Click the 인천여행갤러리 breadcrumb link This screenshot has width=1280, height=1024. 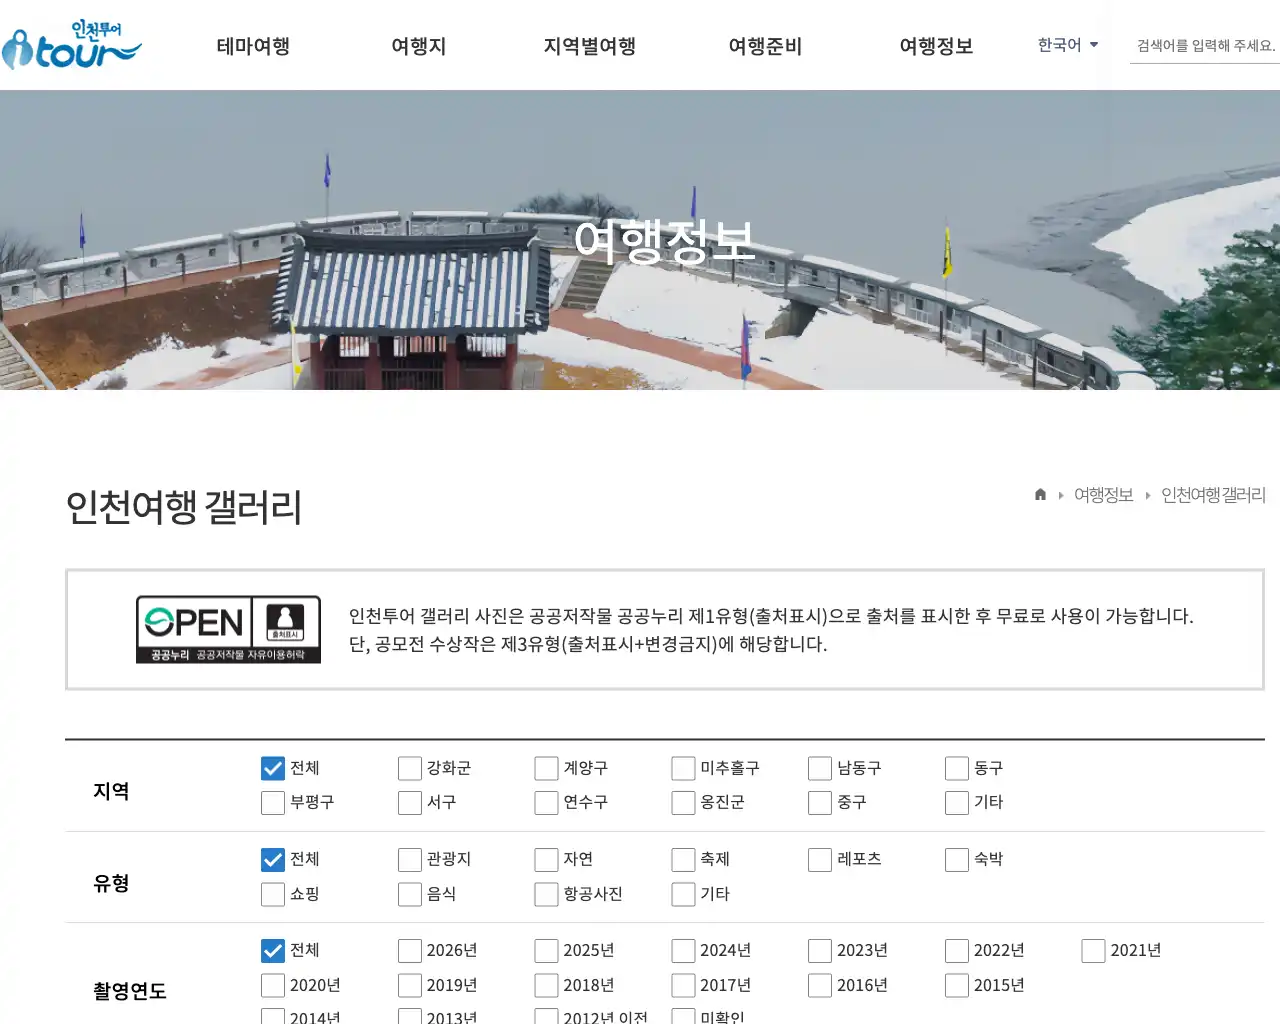pos(1212,494)
